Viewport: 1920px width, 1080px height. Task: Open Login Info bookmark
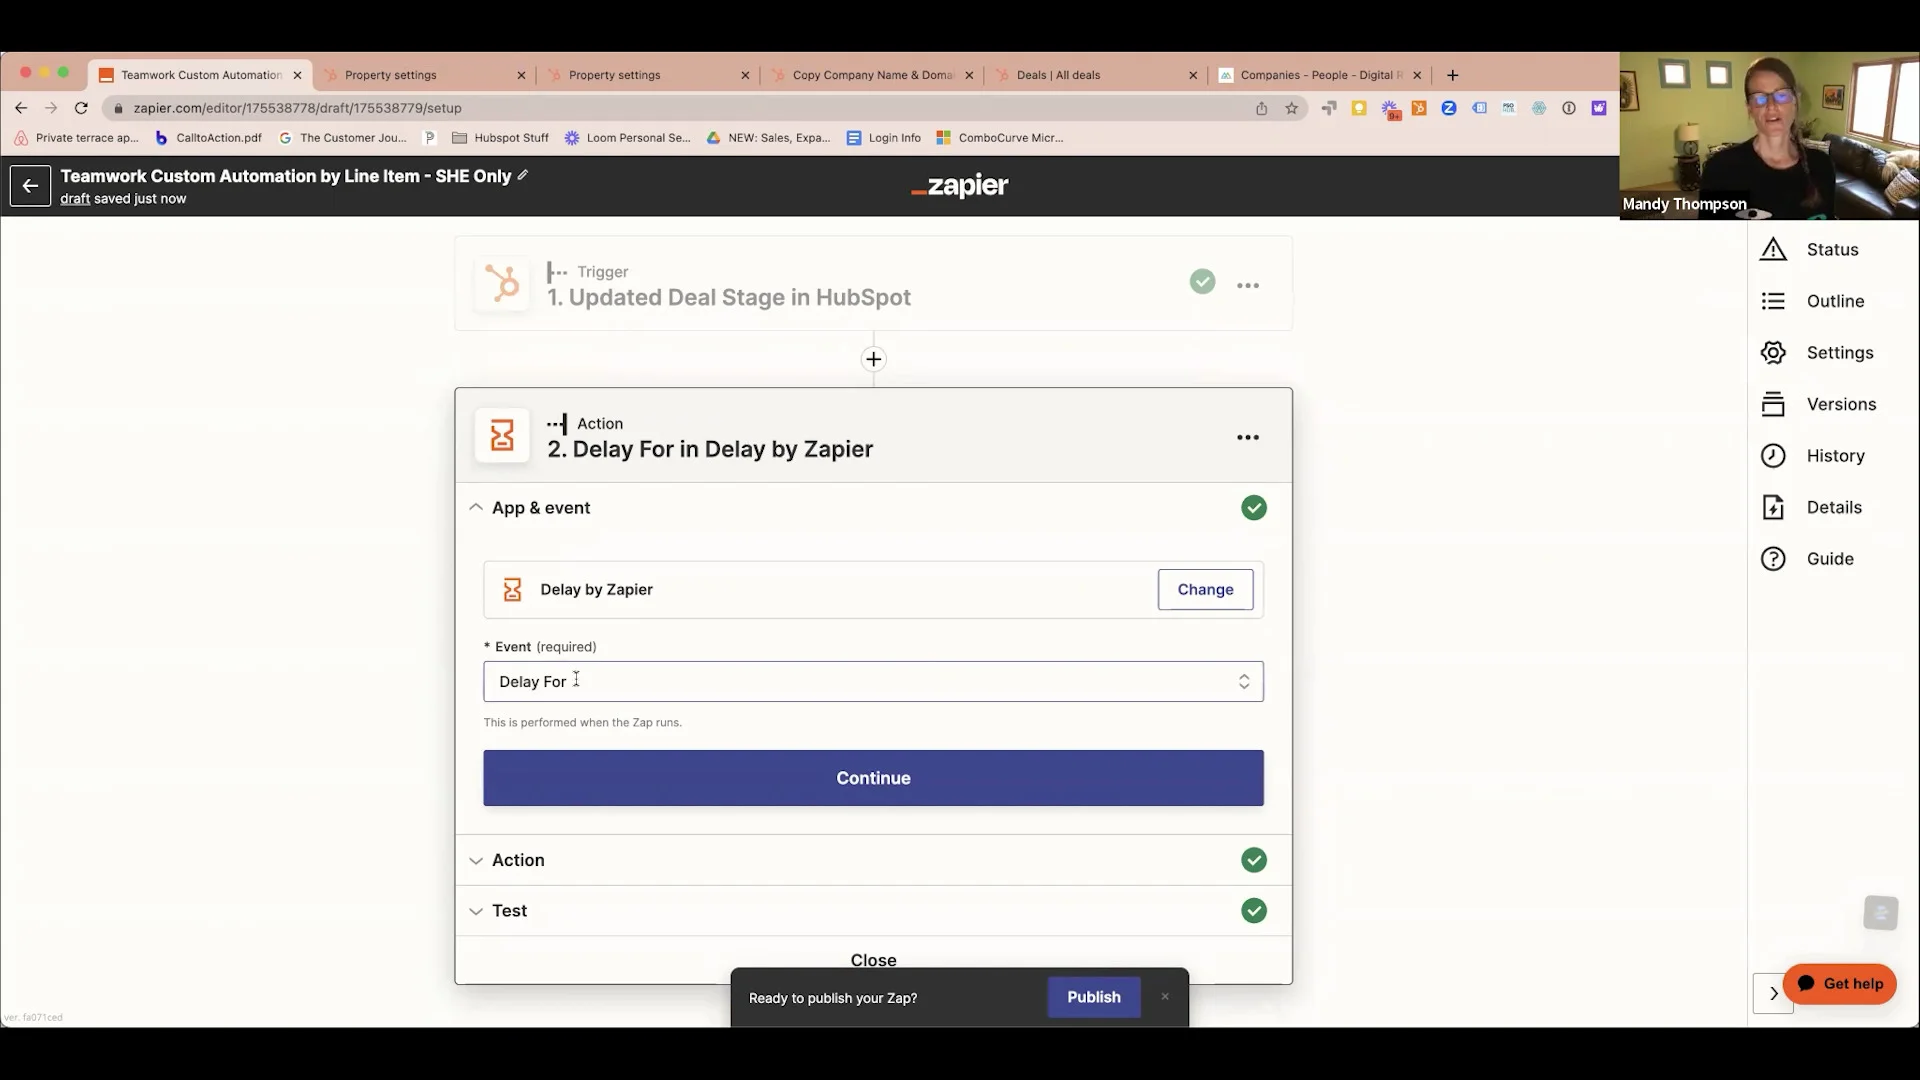(x=883, y=138)
